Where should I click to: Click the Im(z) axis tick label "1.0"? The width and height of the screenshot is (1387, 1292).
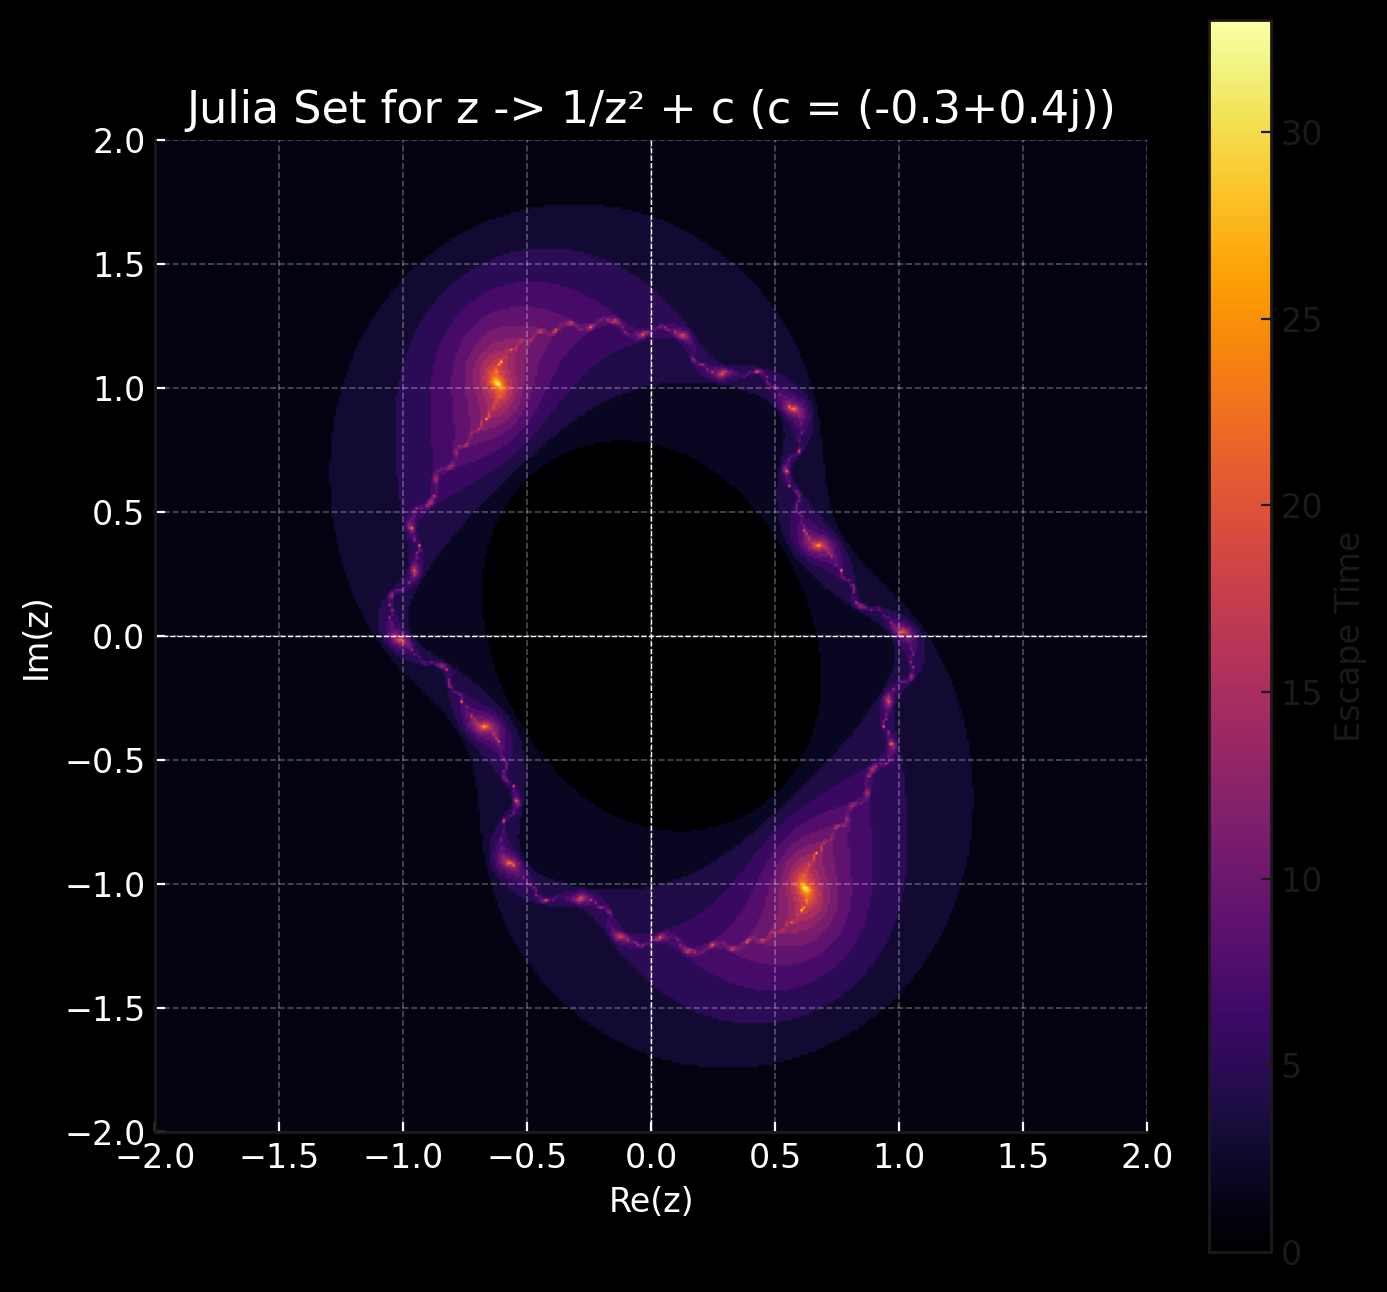[x=118, y=389]
